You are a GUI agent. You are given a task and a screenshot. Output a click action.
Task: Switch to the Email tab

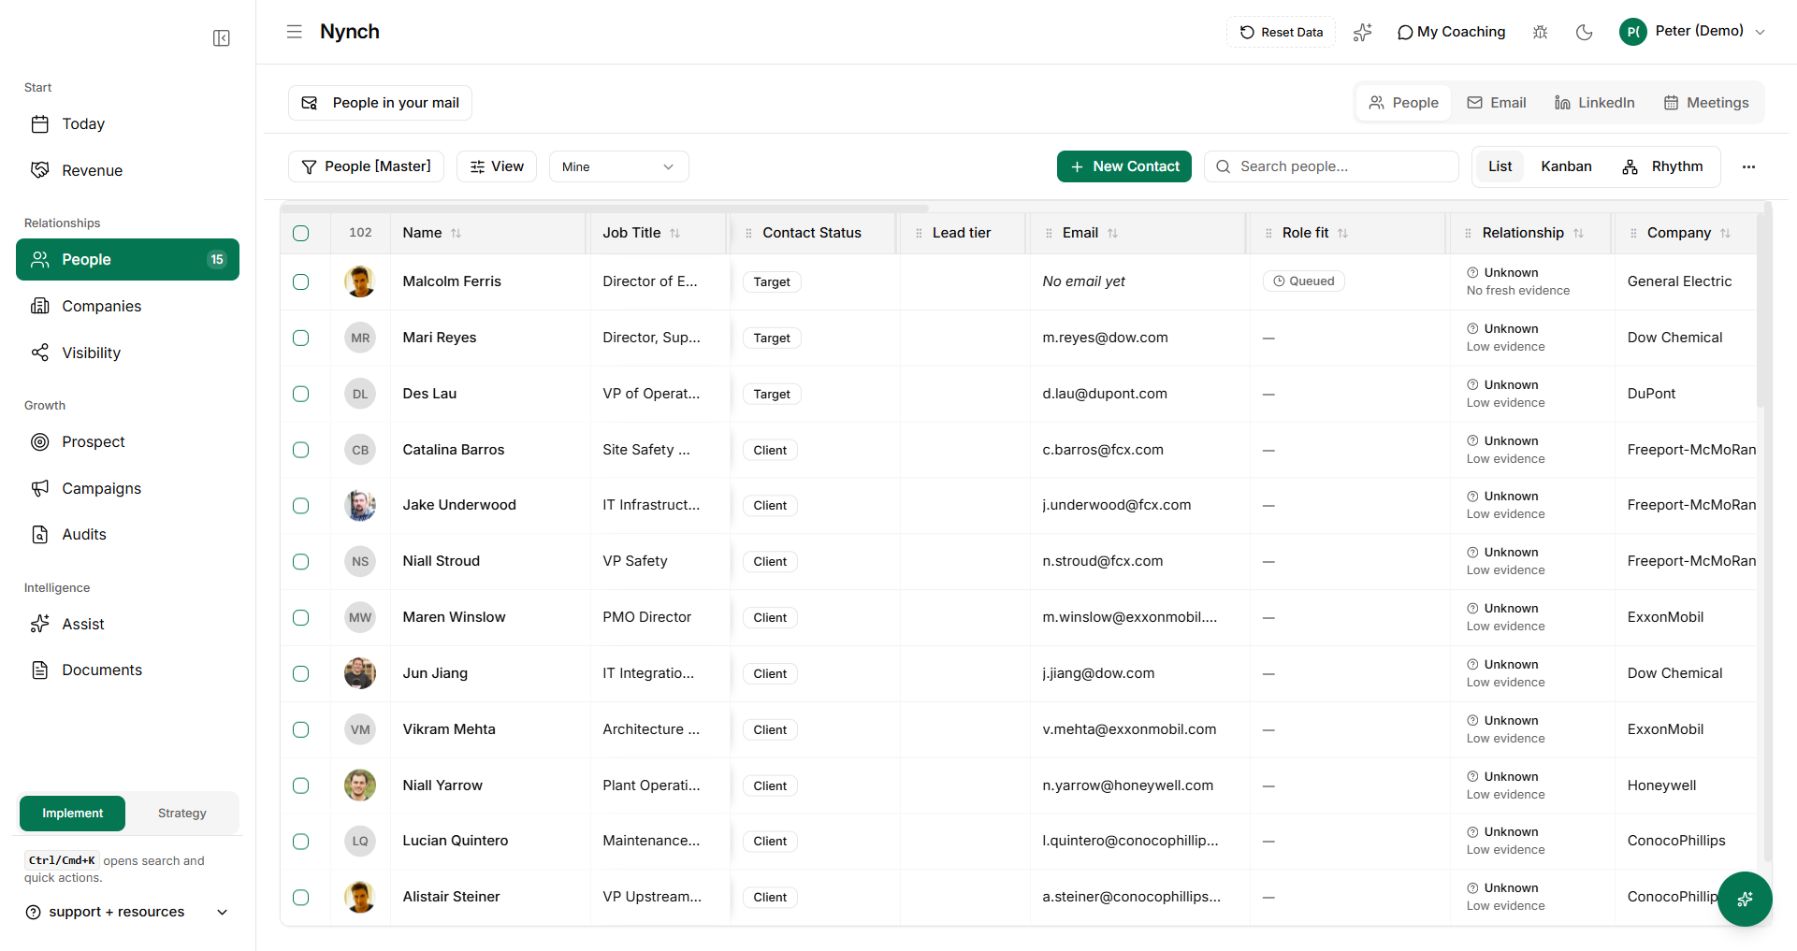pyautogui.click(x=1497, y=103)
